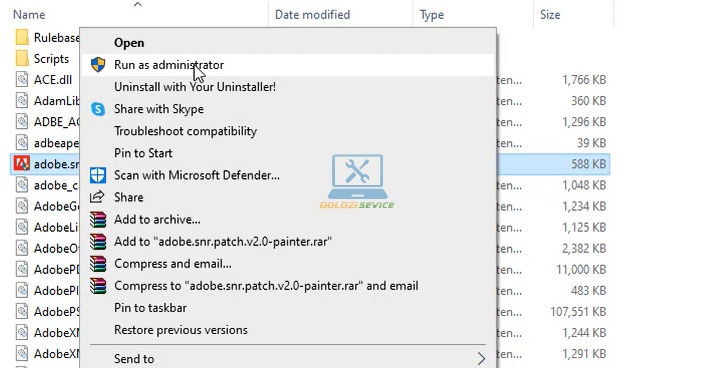This screenshot has height=368, width=715.
Task: Click the Skype icon in context menu
Action: (98, 109)
